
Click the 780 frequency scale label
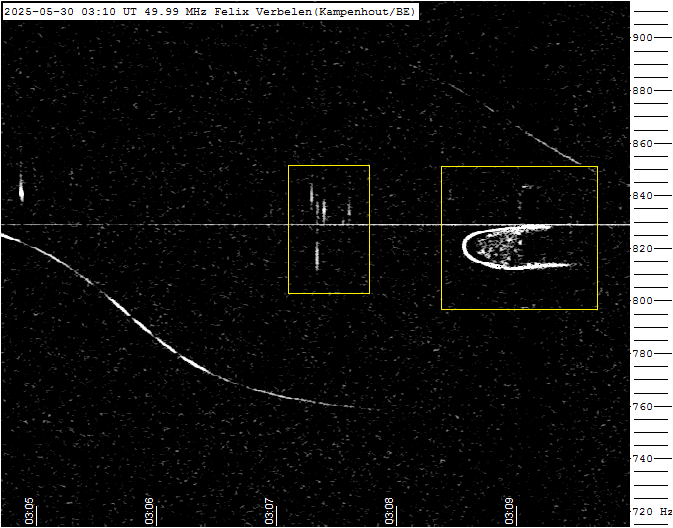click(x=642, y=354)
